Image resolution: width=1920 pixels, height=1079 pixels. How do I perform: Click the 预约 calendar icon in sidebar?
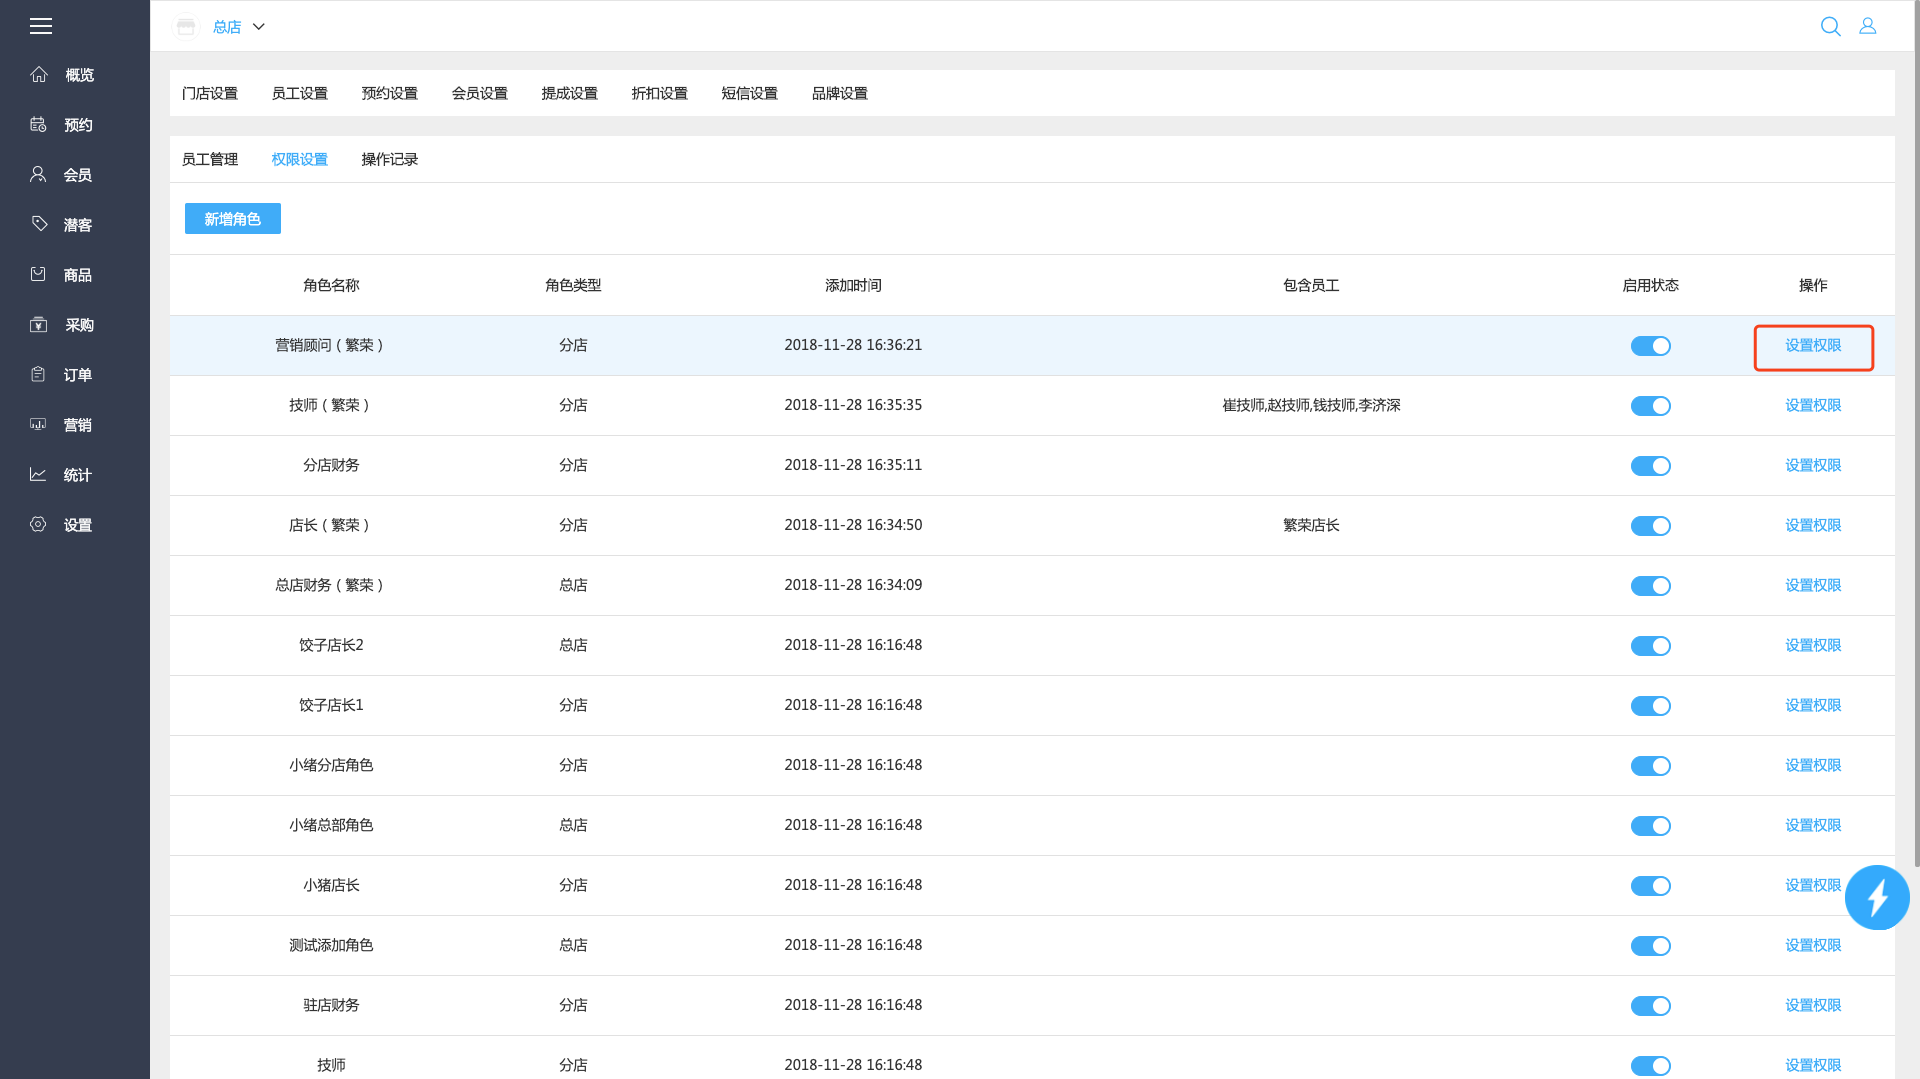(39, 124)
